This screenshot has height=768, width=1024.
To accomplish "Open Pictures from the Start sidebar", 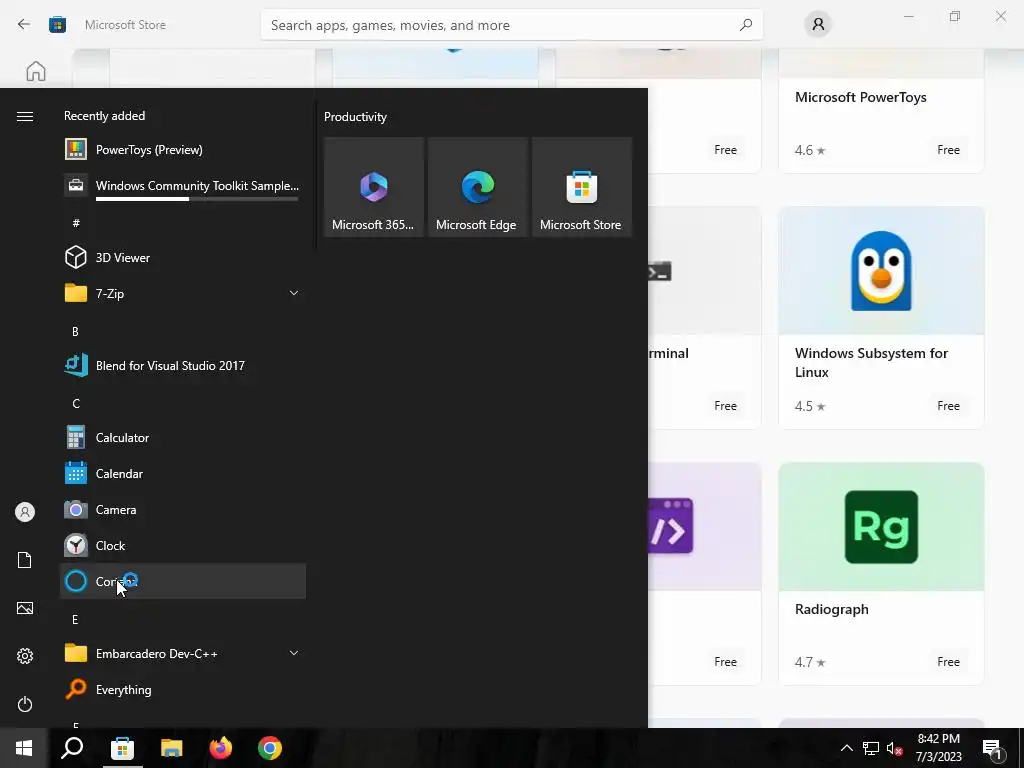I will click(25, 608).
